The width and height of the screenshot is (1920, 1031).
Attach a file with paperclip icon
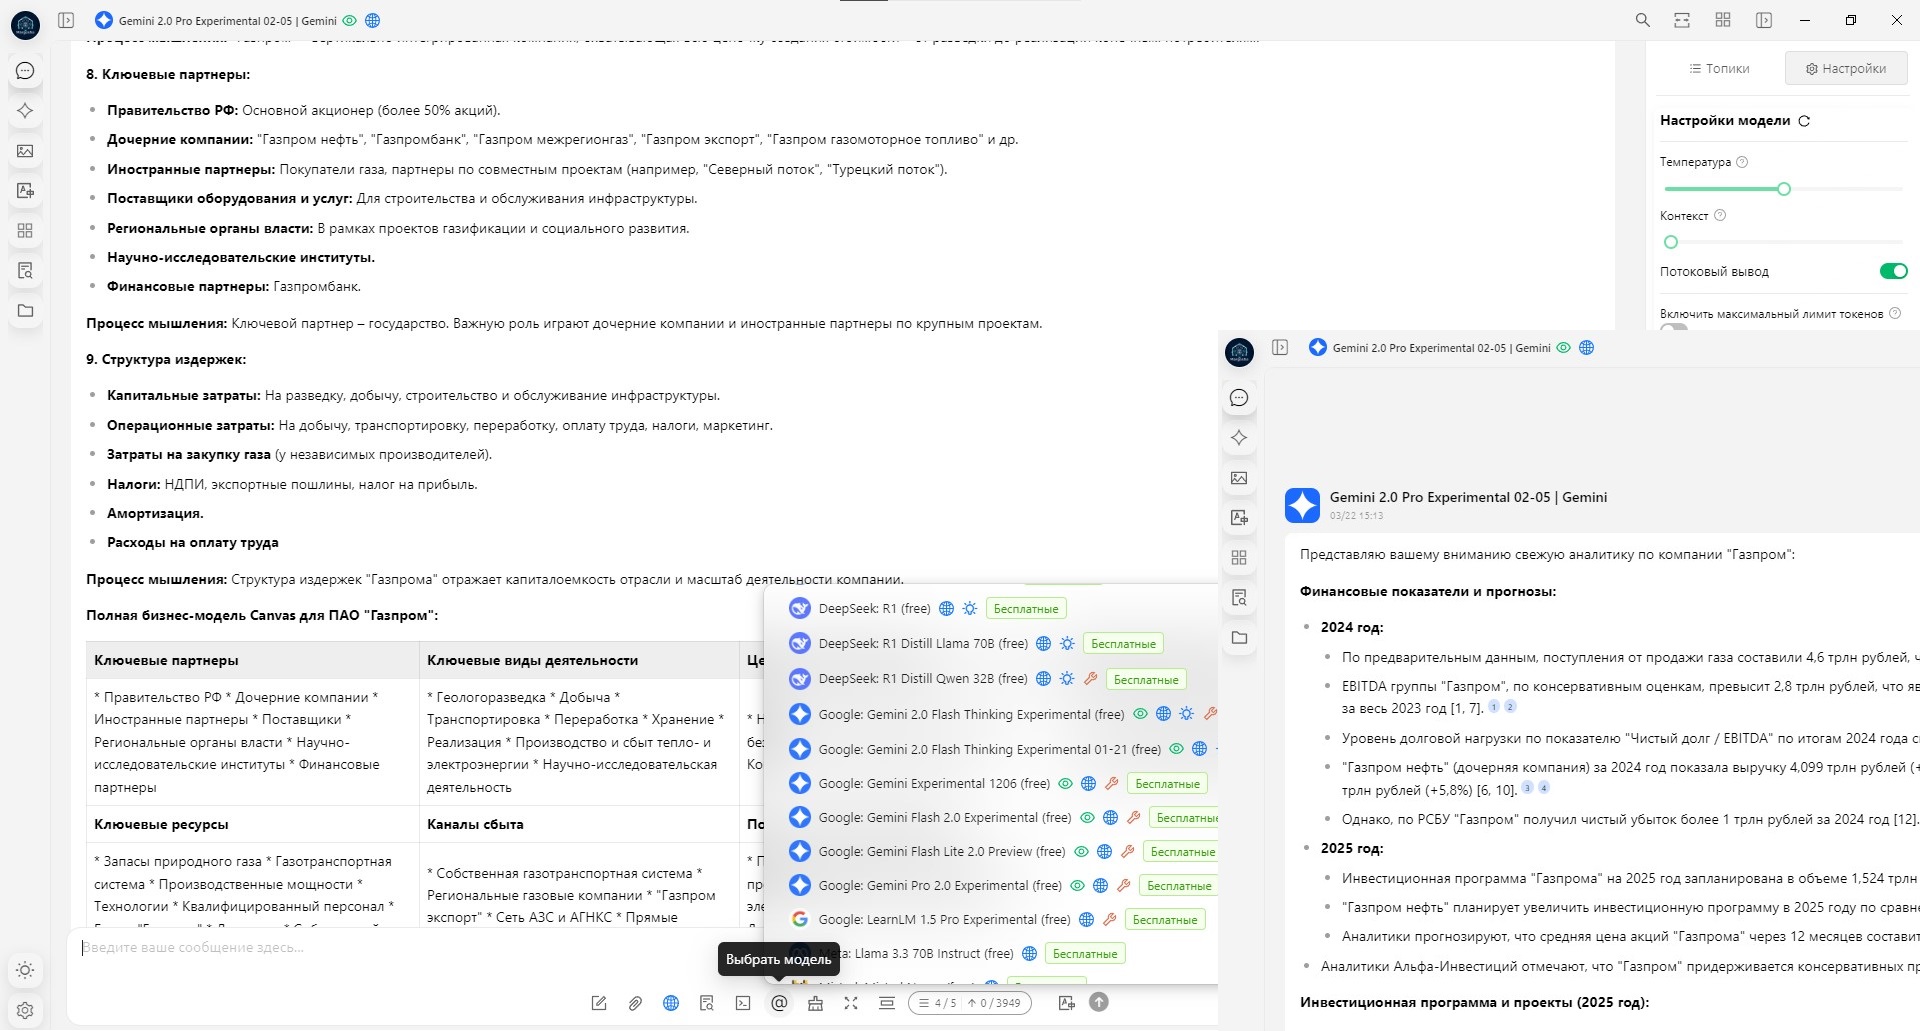click(635, 1003)
